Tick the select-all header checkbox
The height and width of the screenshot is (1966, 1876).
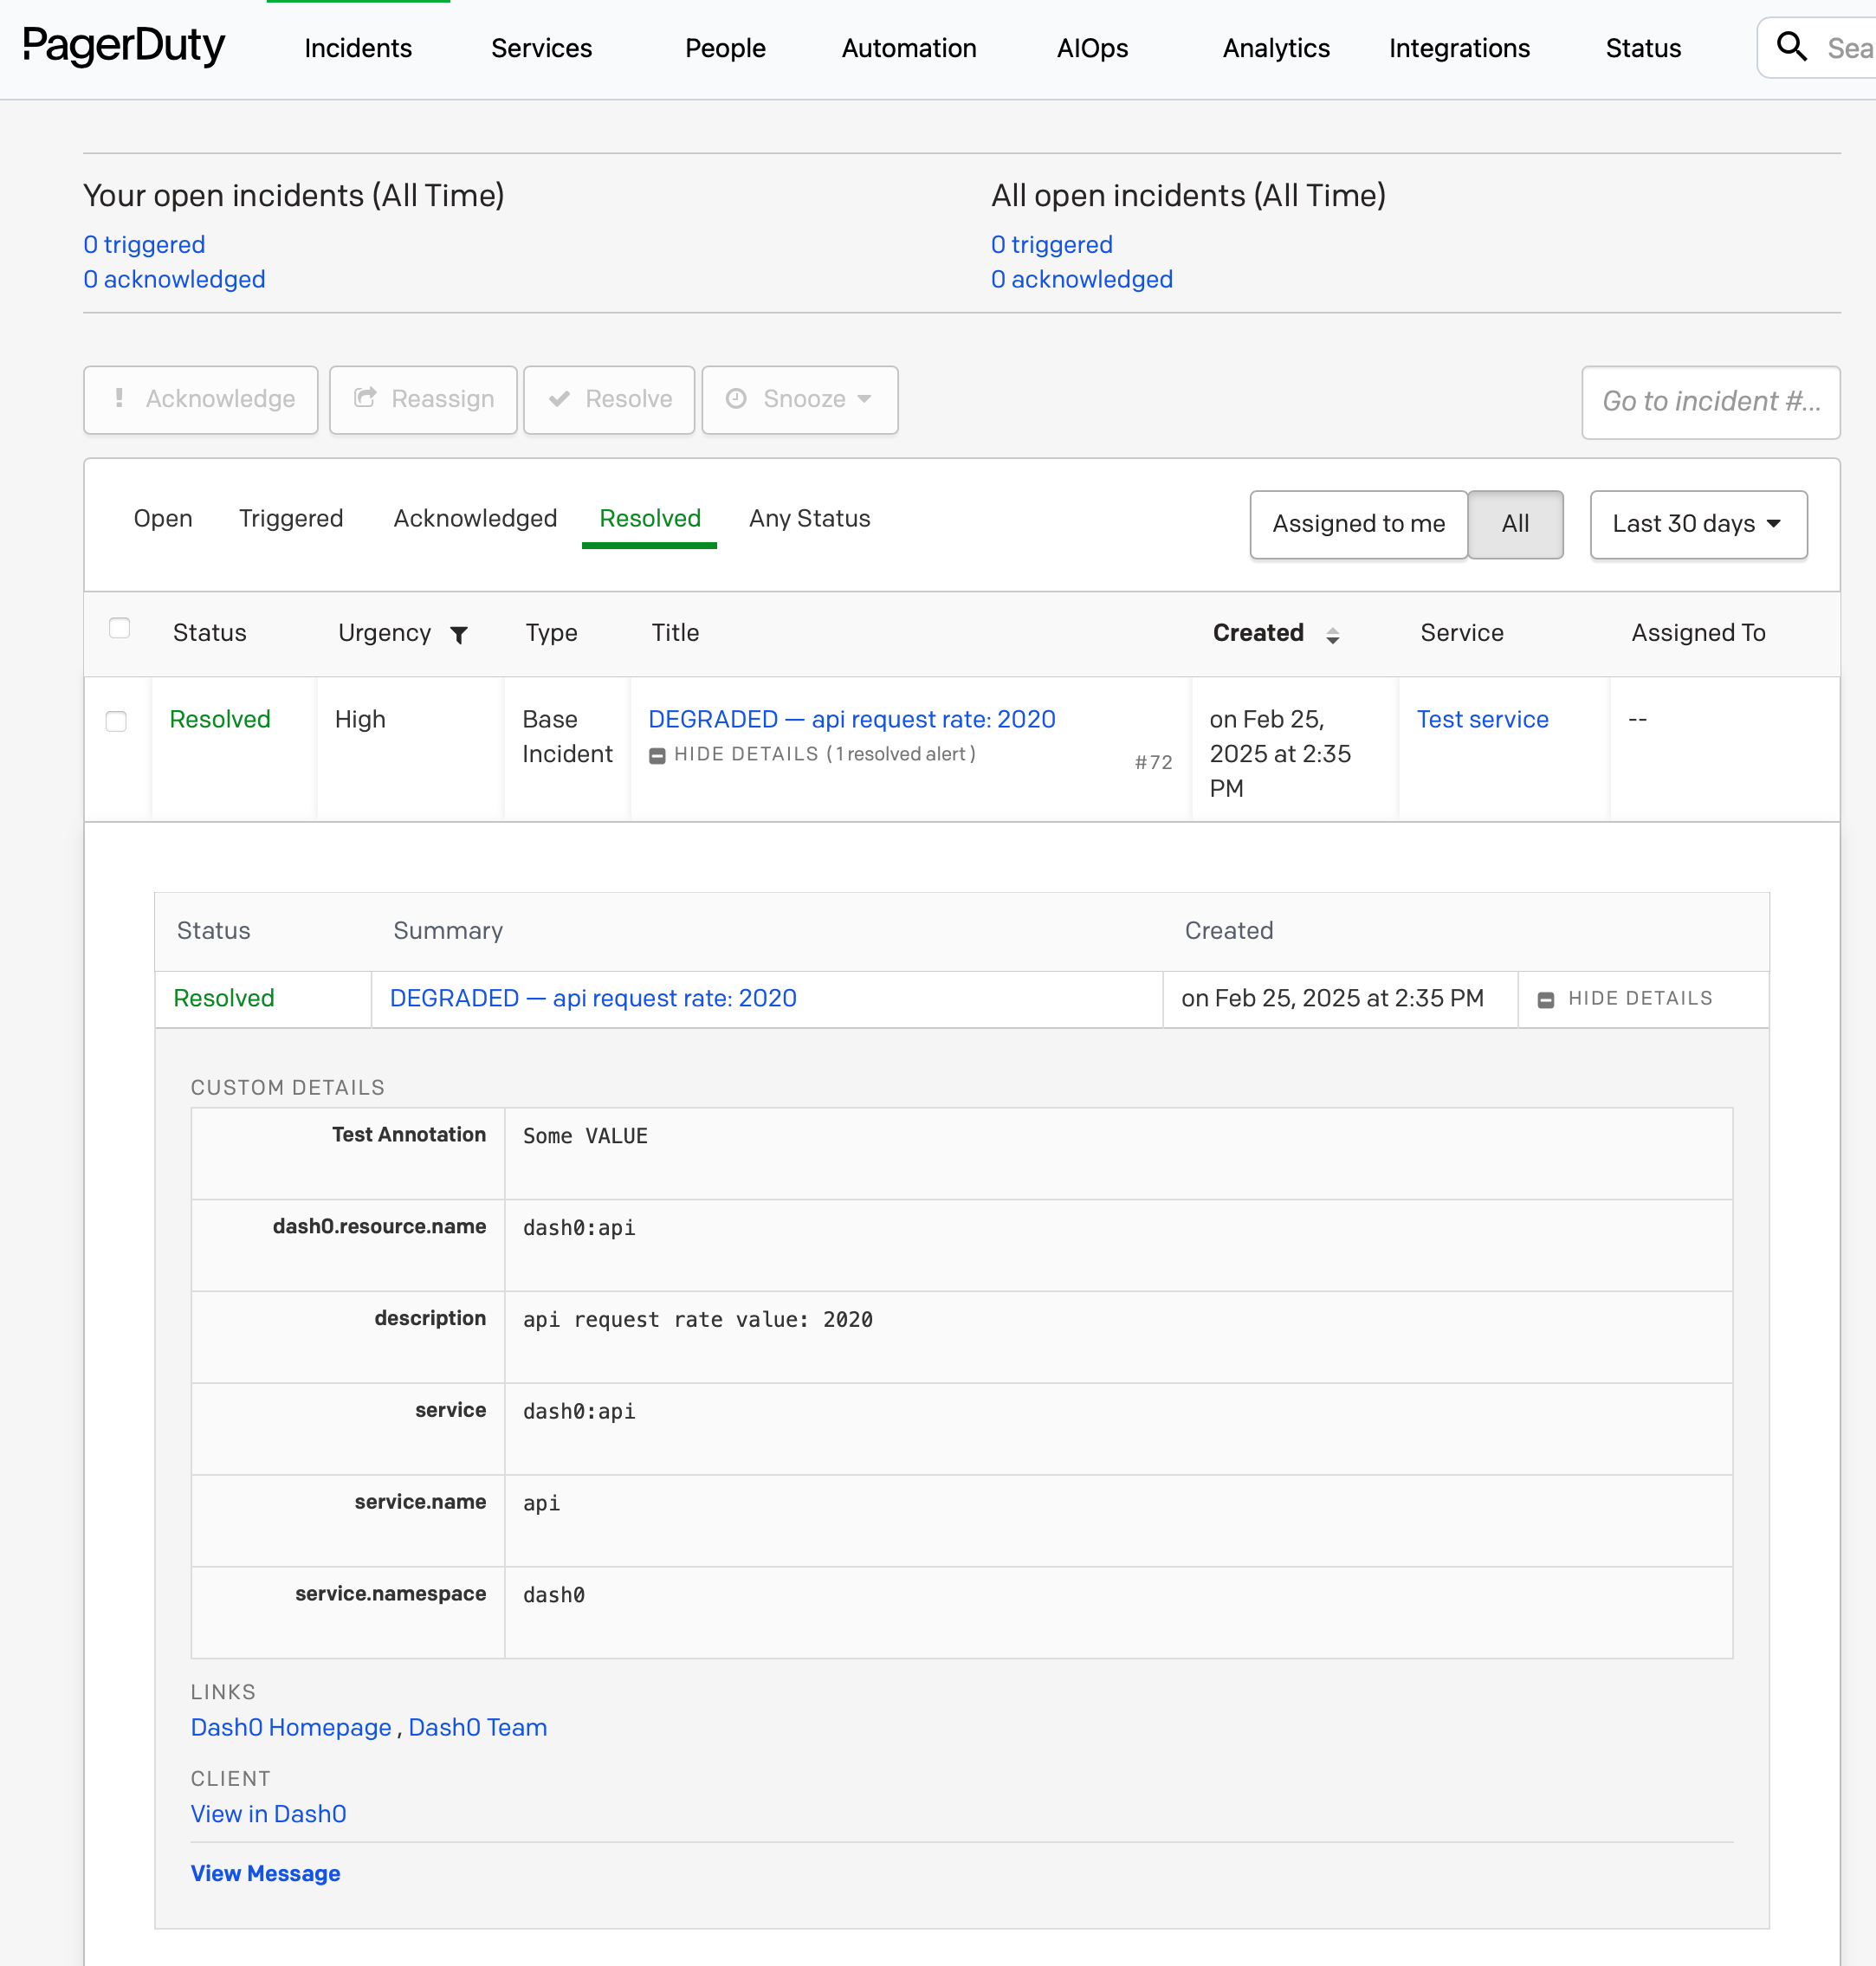point(119,628)
